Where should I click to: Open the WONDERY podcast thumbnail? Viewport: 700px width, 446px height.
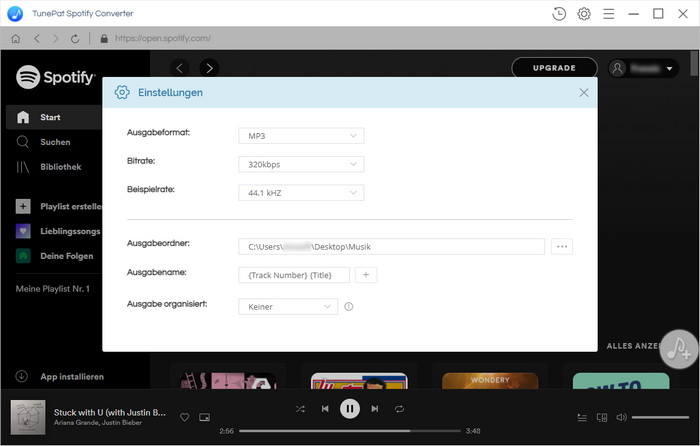(x=490, y=381)
